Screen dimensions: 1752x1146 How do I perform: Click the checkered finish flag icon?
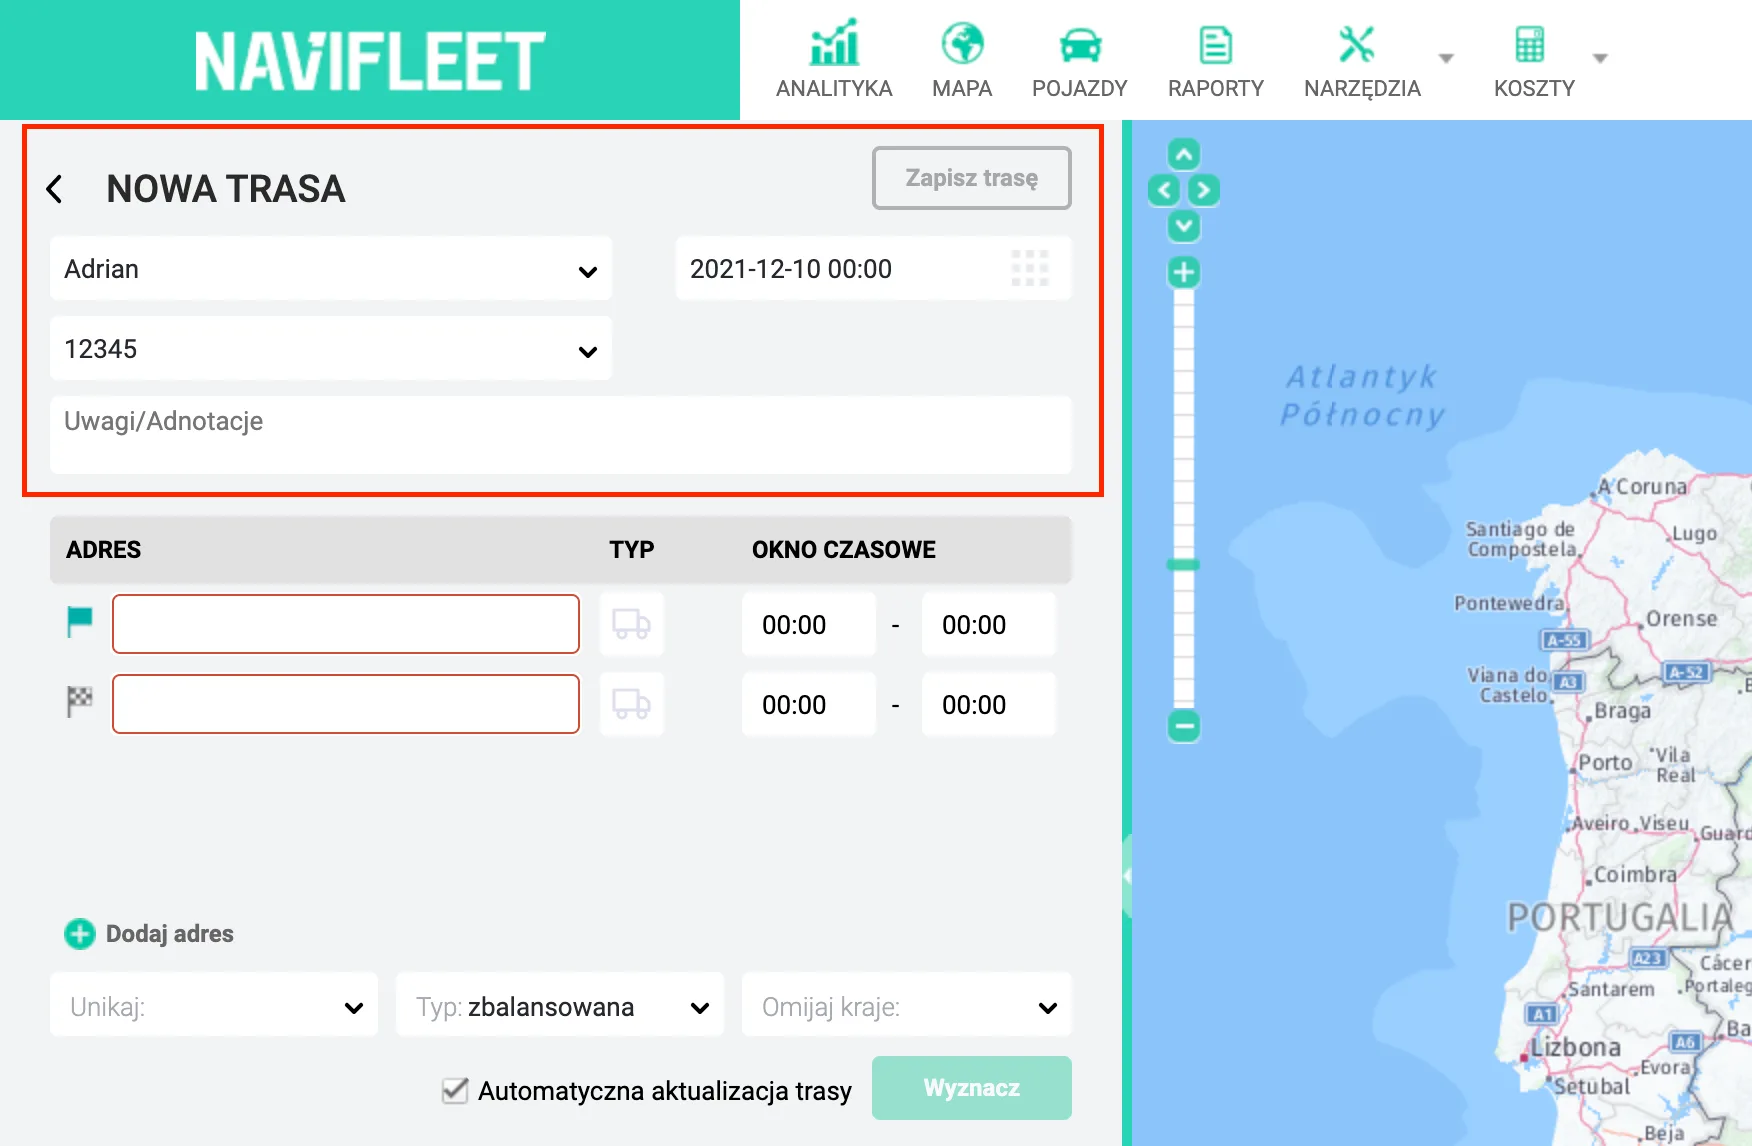pyautogui.click(x=79, y=702)
